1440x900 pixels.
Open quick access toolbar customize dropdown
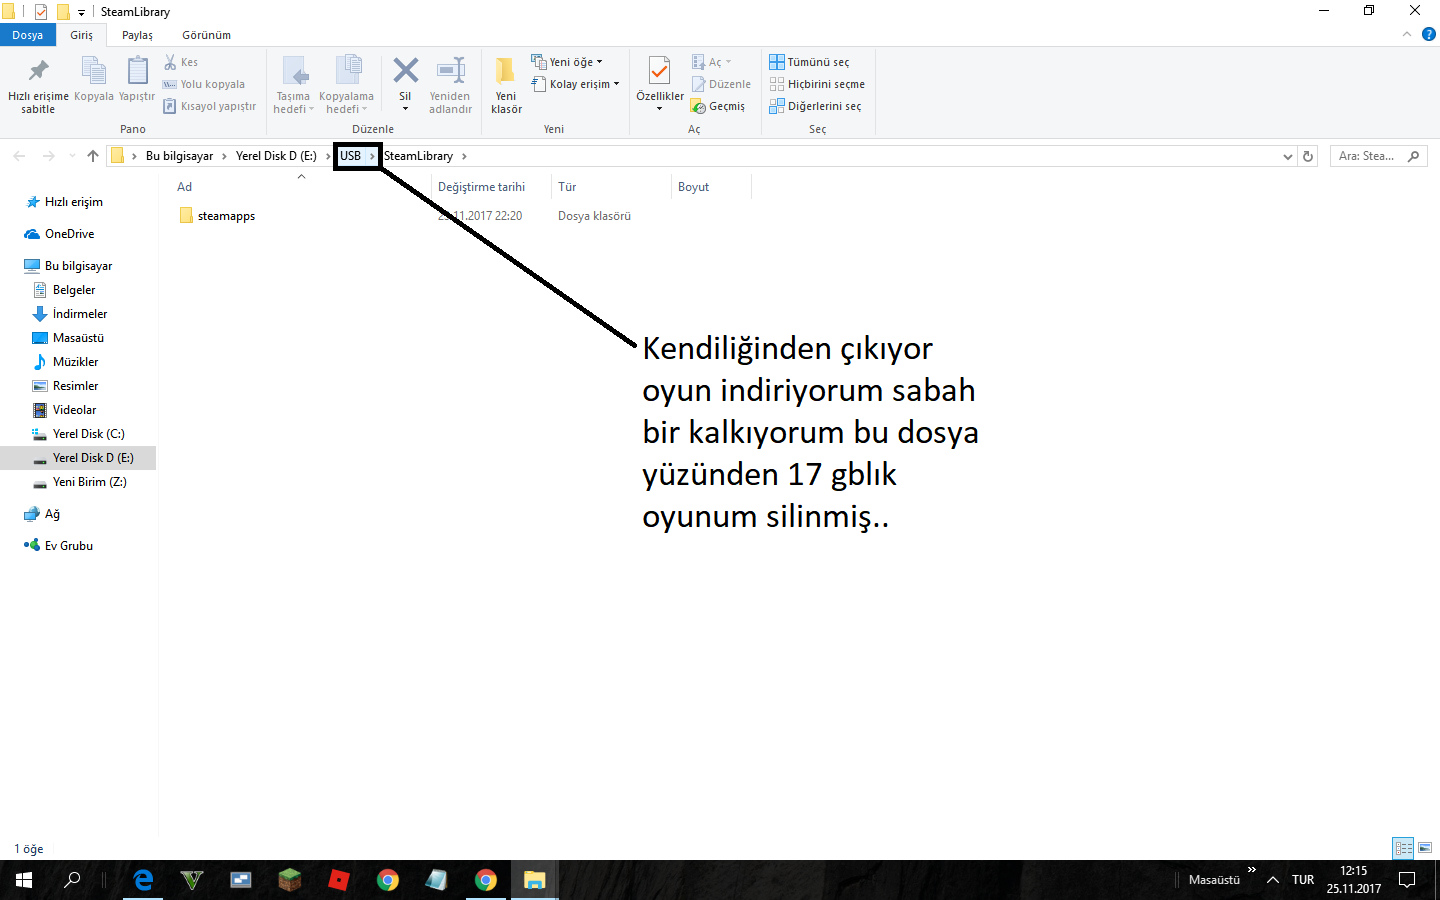[x=81, y=12]
